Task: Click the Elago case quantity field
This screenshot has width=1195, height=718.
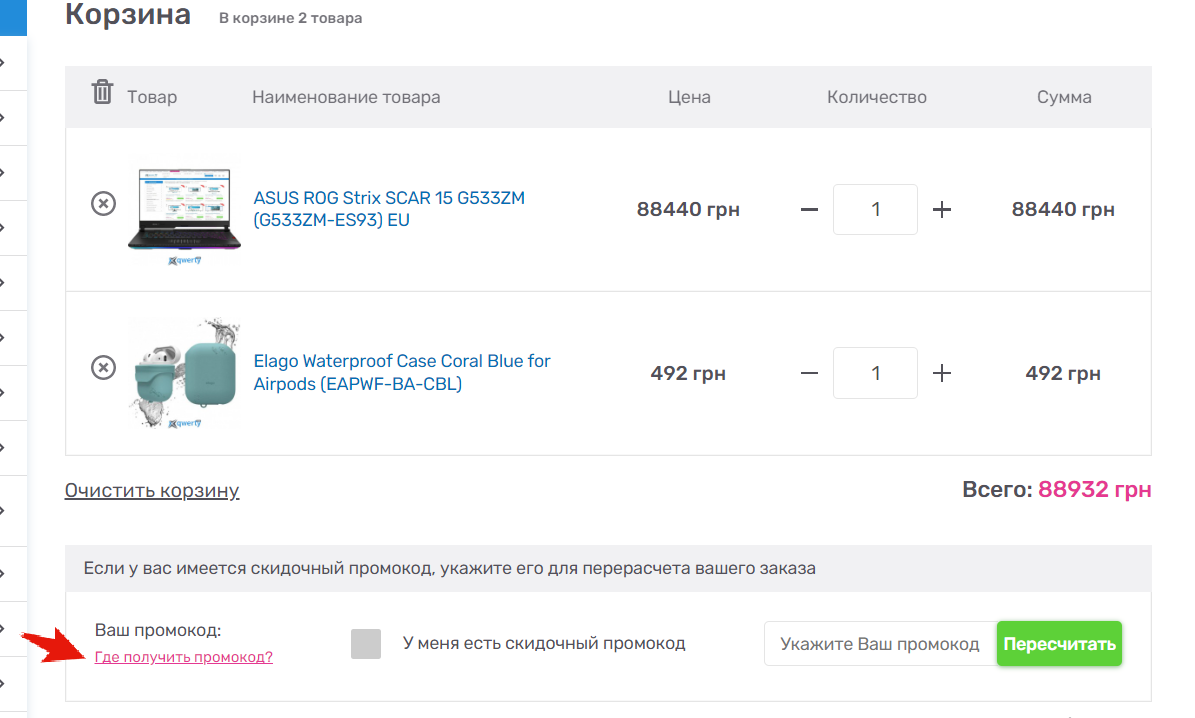Action: 875,373
